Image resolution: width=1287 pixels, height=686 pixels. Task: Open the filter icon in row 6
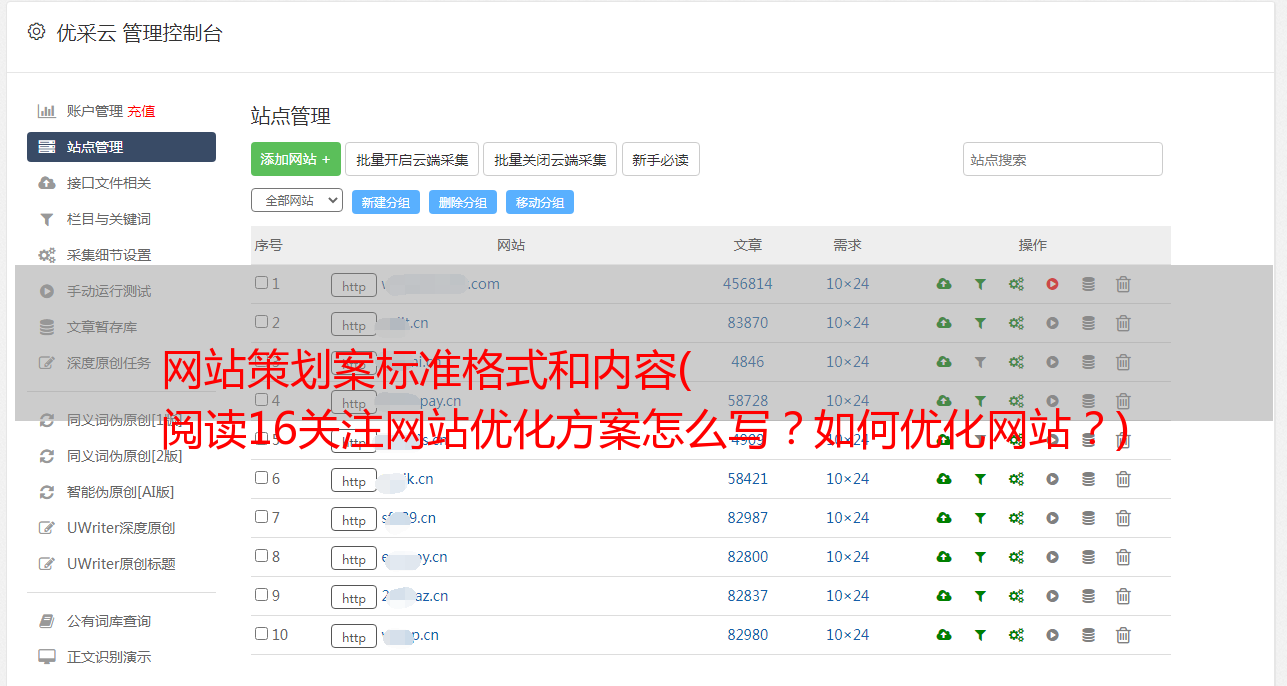point(980,479)
